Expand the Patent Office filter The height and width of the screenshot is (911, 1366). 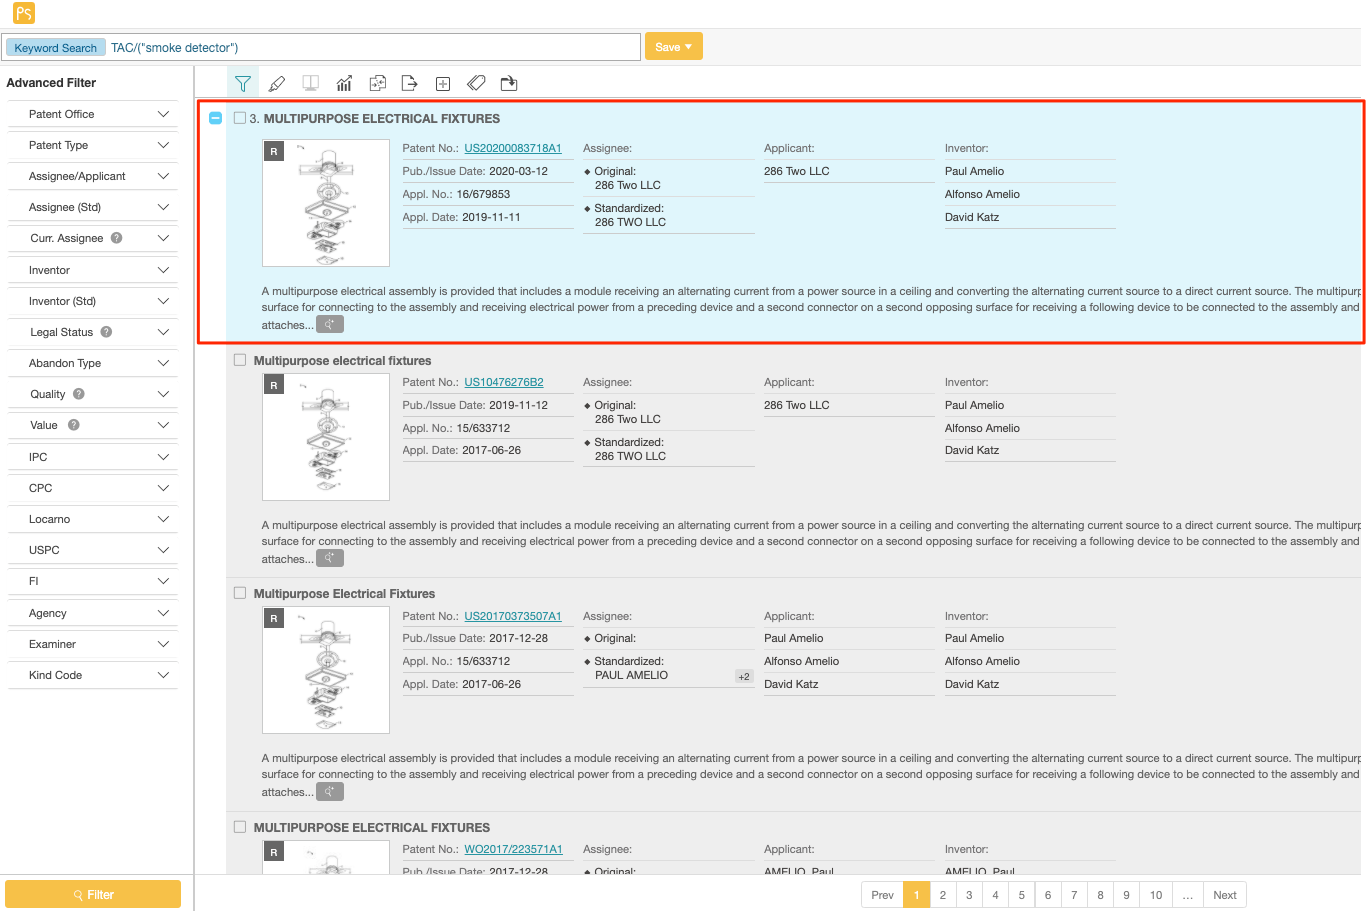pyautogui.click(x=92, y=114)
